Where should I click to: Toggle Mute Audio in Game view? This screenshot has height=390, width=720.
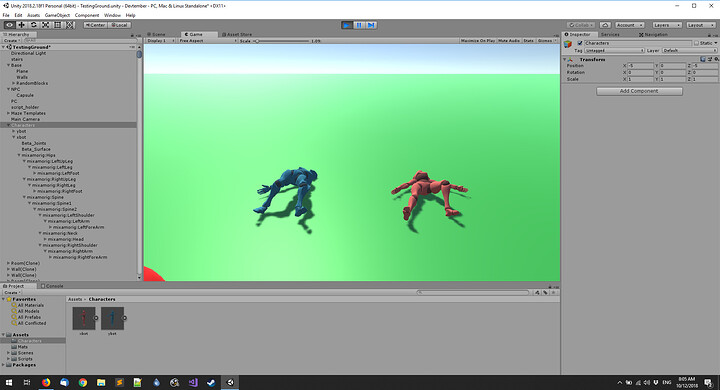509,40
